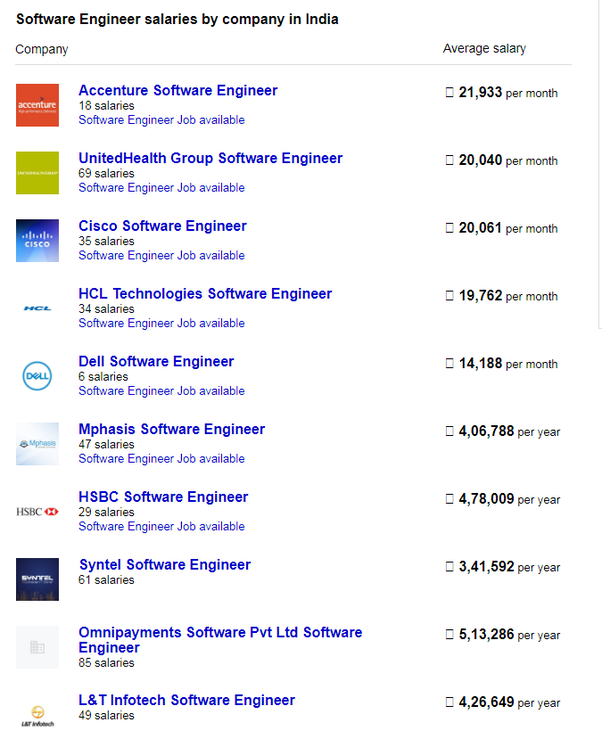Click Omnipayments placeholder building icon
Screen dimensions: 602x739
(37, 647)
